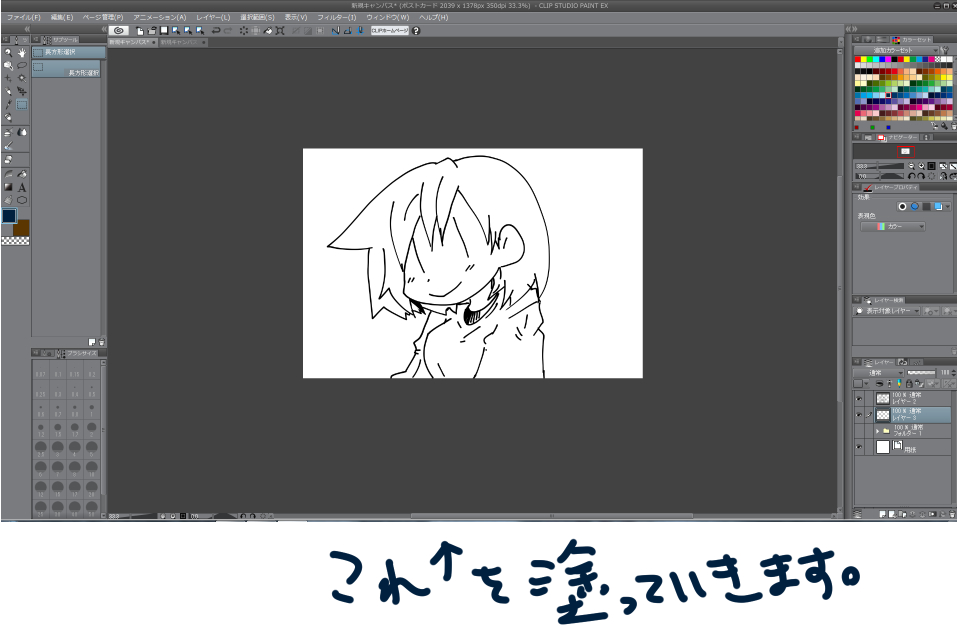Open the ファイル(F) menu
960x637 pixels.
tap(23, 17)
